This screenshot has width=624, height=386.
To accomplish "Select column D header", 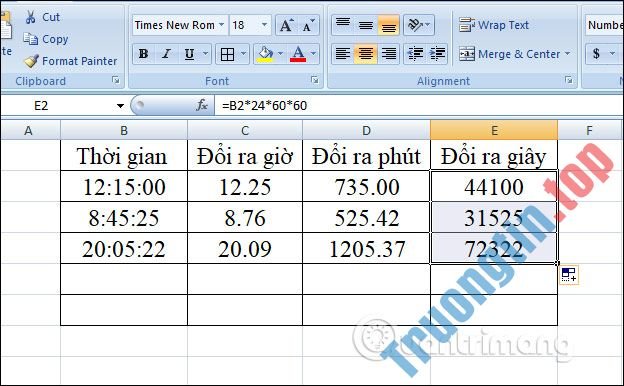I will click(x=367, y=131).
